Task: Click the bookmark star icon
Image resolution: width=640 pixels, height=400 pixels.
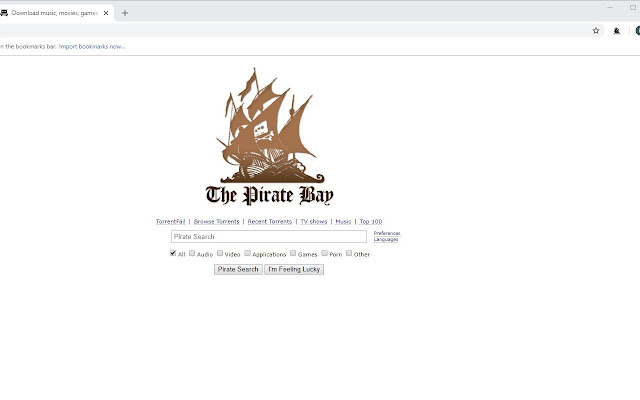Action: pyautogui.click(x=596, y=31)
